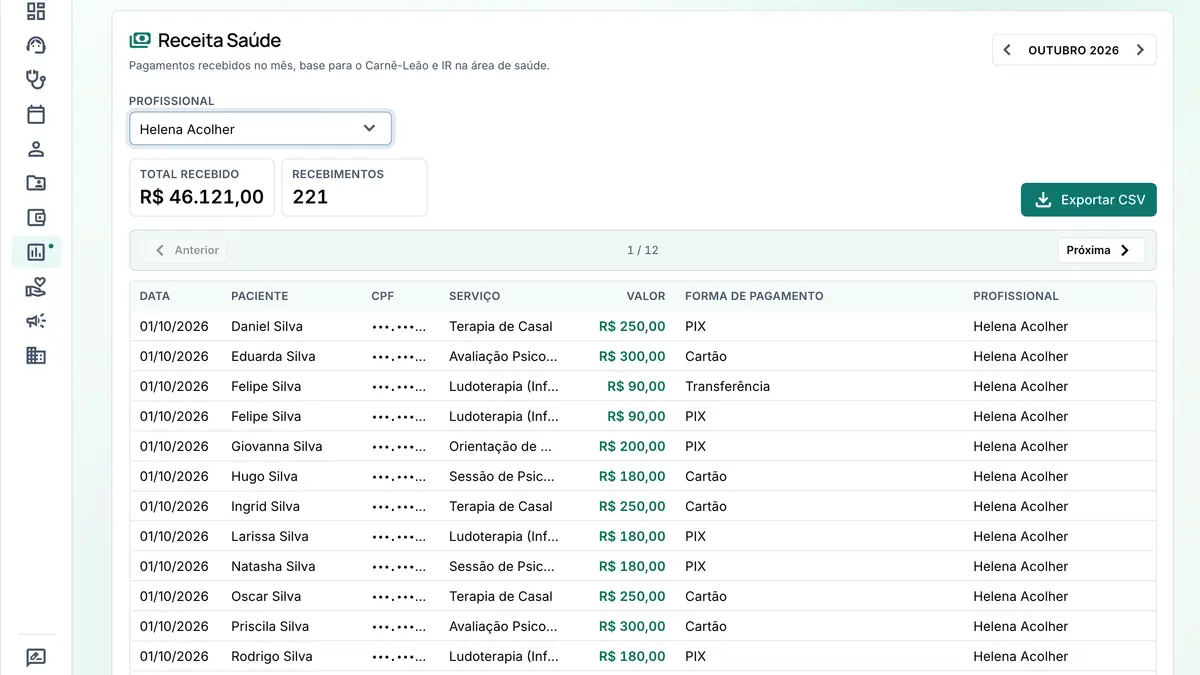
Task: Click the Orientação de service cell
Action: (501, 446)
